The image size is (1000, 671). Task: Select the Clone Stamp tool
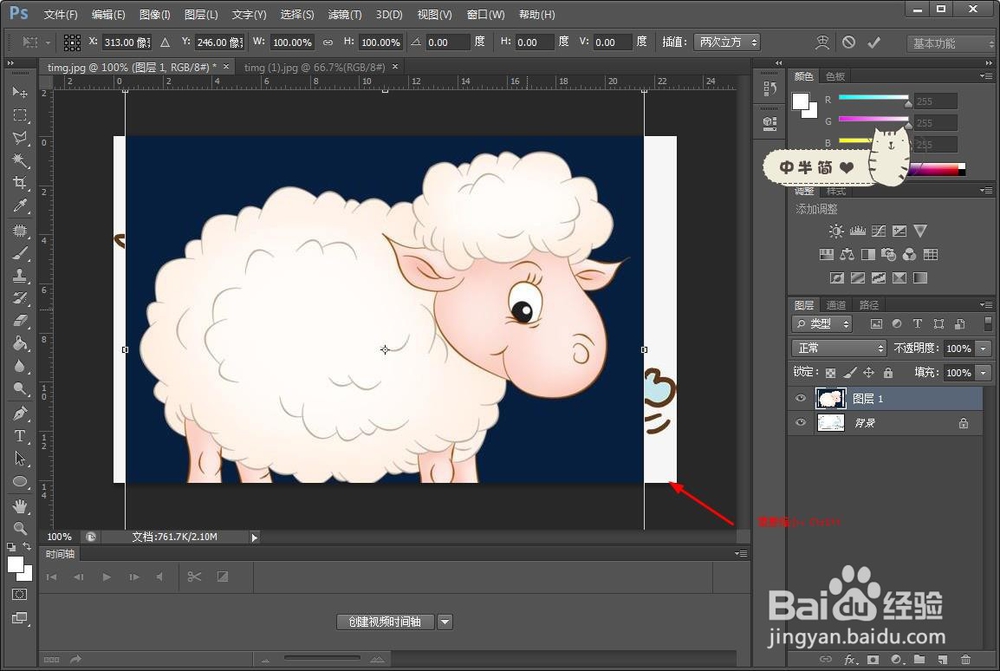pos(20,276)
